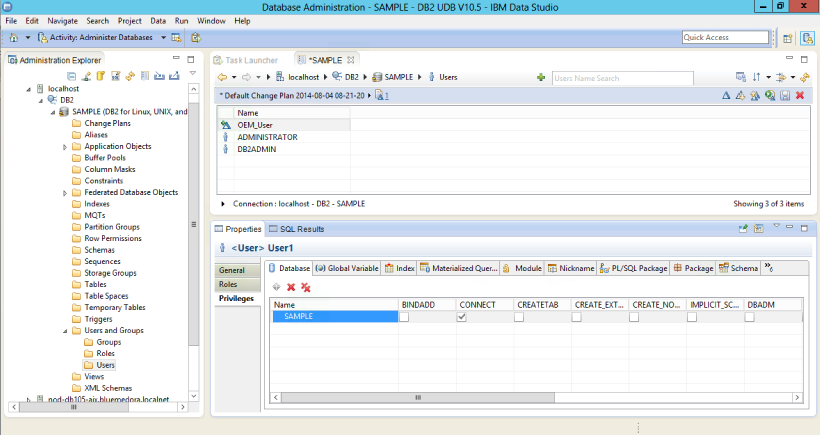Select Roles properties section
The image size is (820, 435).
(237, 284)
